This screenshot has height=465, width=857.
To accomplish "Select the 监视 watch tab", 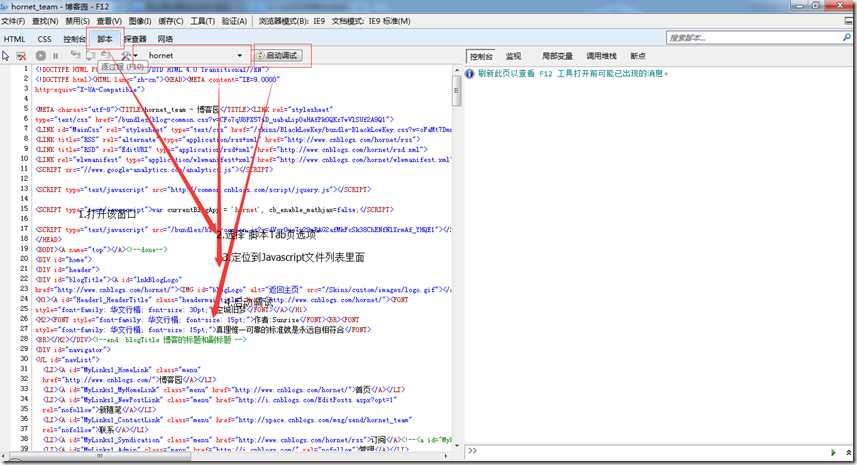I will click(x=513, y=56).
